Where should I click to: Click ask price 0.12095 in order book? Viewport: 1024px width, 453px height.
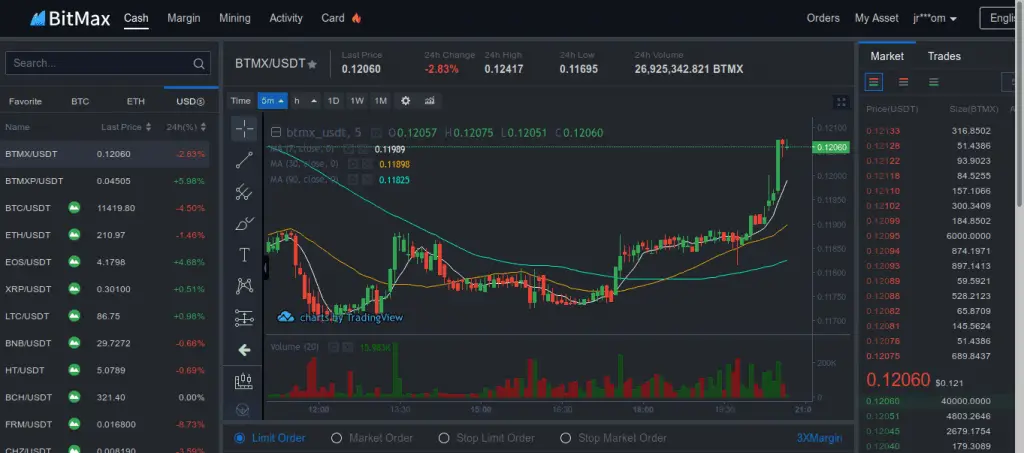(x=883, y=236)
